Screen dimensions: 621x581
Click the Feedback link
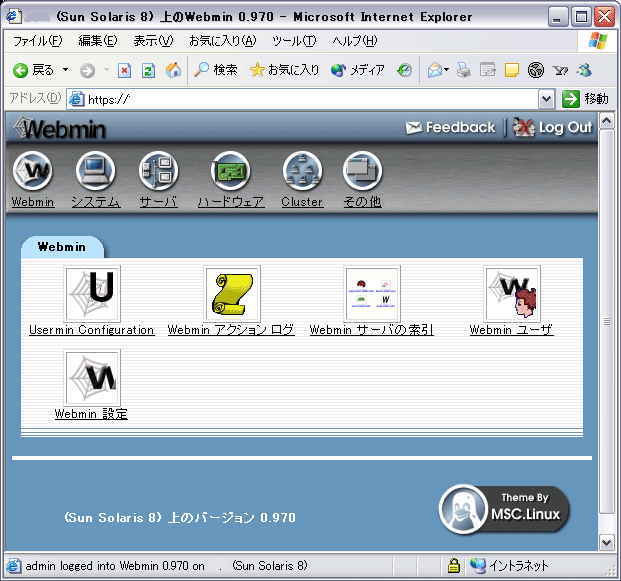pyautogui.click(x=450, y=127)
